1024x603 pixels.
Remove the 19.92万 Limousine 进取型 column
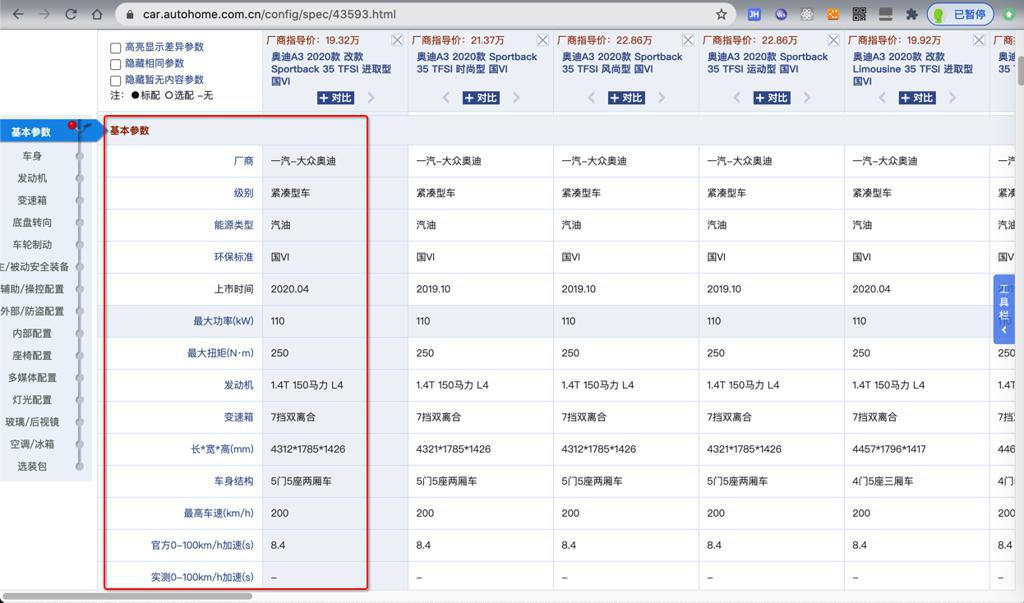point(978,40)
